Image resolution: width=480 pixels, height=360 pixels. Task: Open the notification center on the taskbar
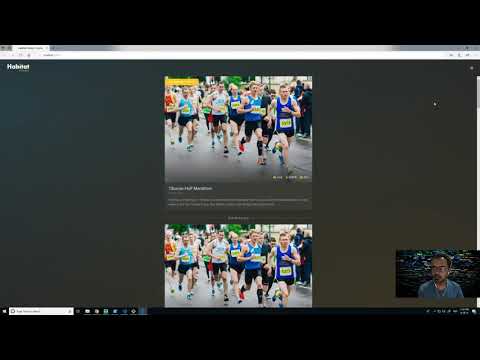(474, 311)
